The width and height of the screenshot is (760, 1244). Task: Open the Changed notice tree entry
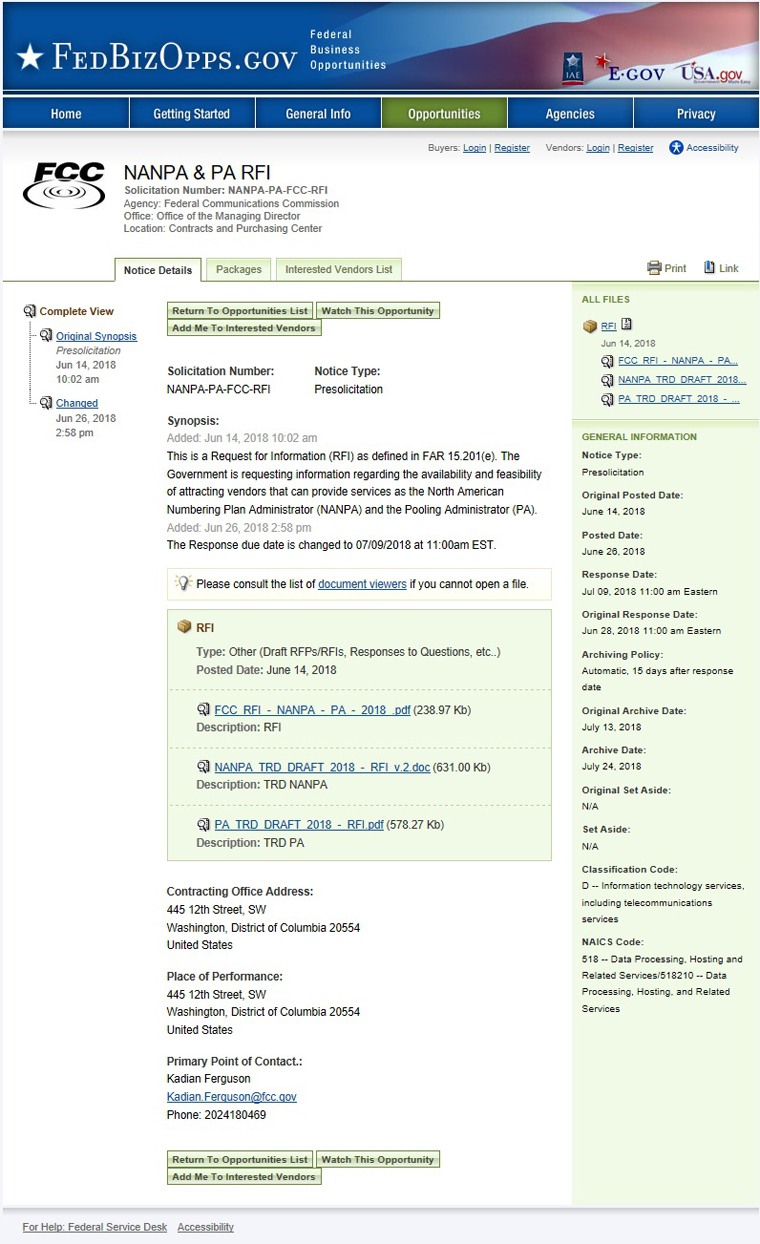point(77,404)
